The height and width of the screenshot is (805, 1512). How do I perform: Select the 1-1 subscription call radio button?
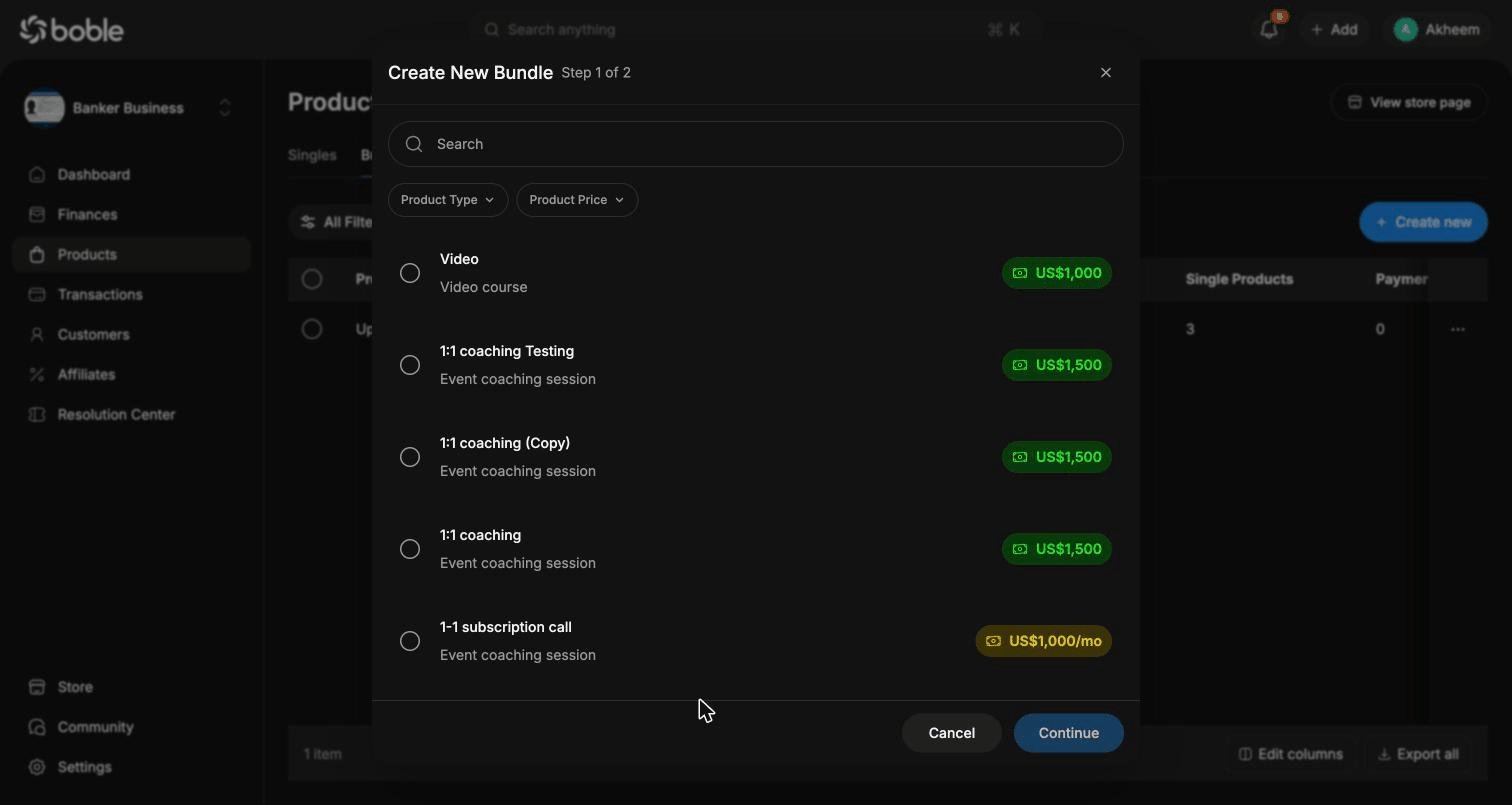410,641
